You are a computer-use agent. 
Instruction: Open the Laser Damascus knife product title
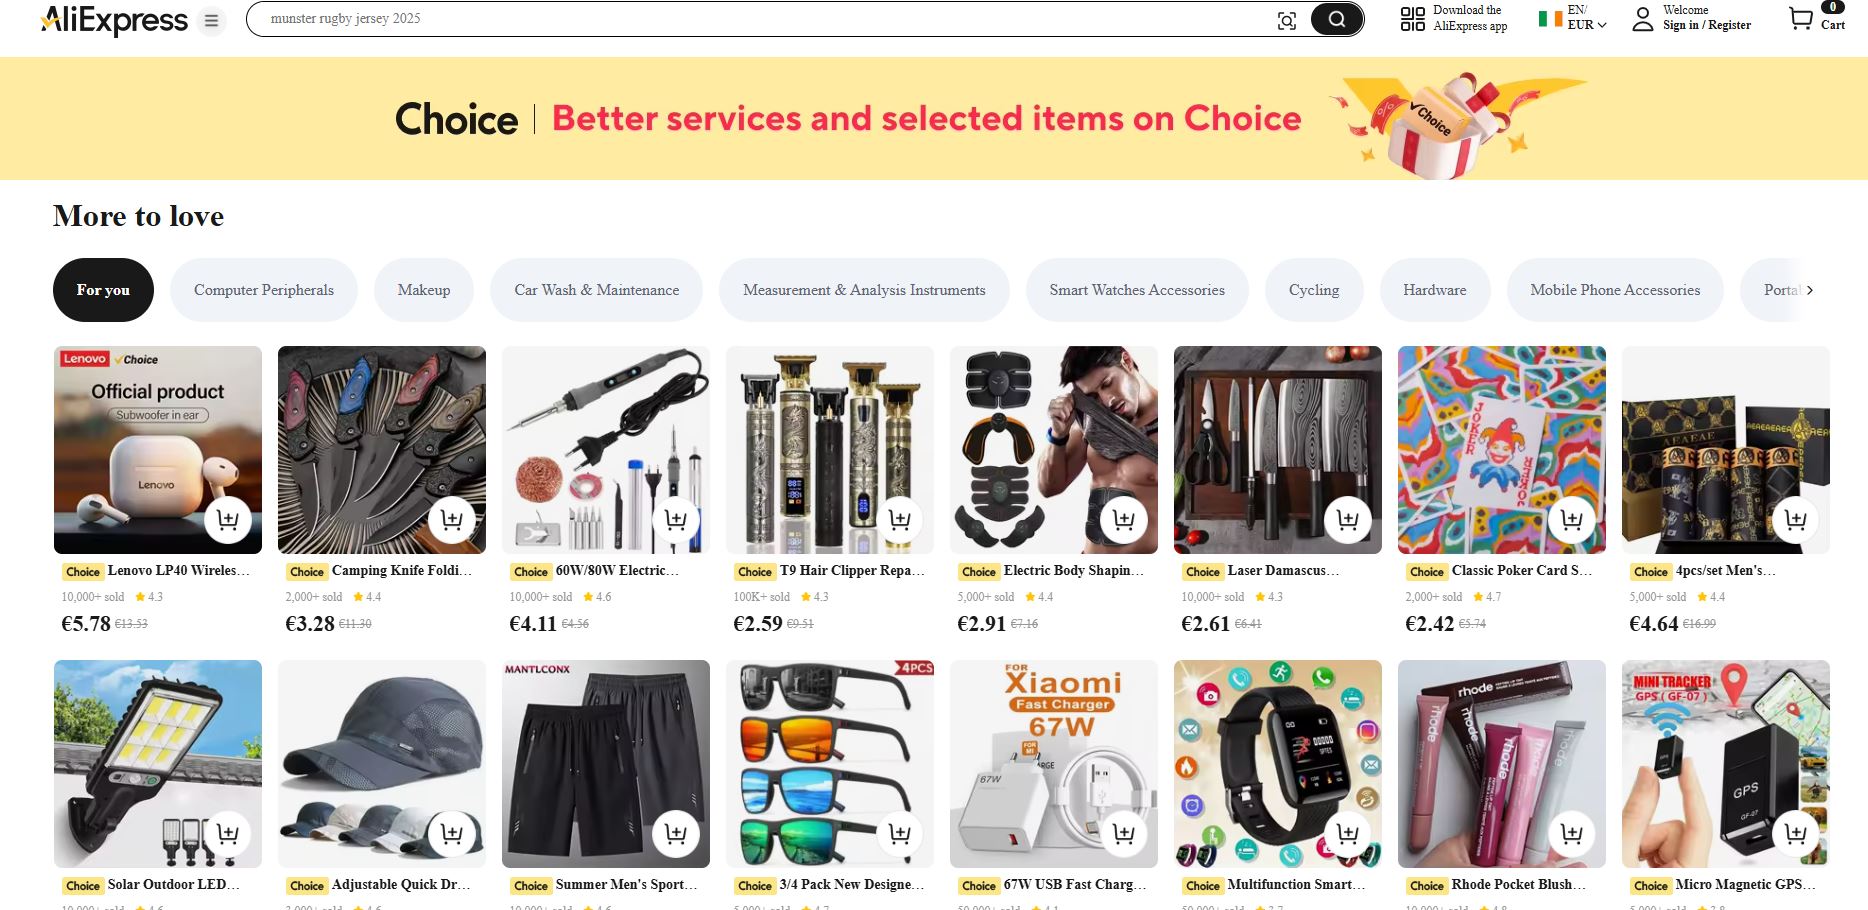tap(1283, 571)
